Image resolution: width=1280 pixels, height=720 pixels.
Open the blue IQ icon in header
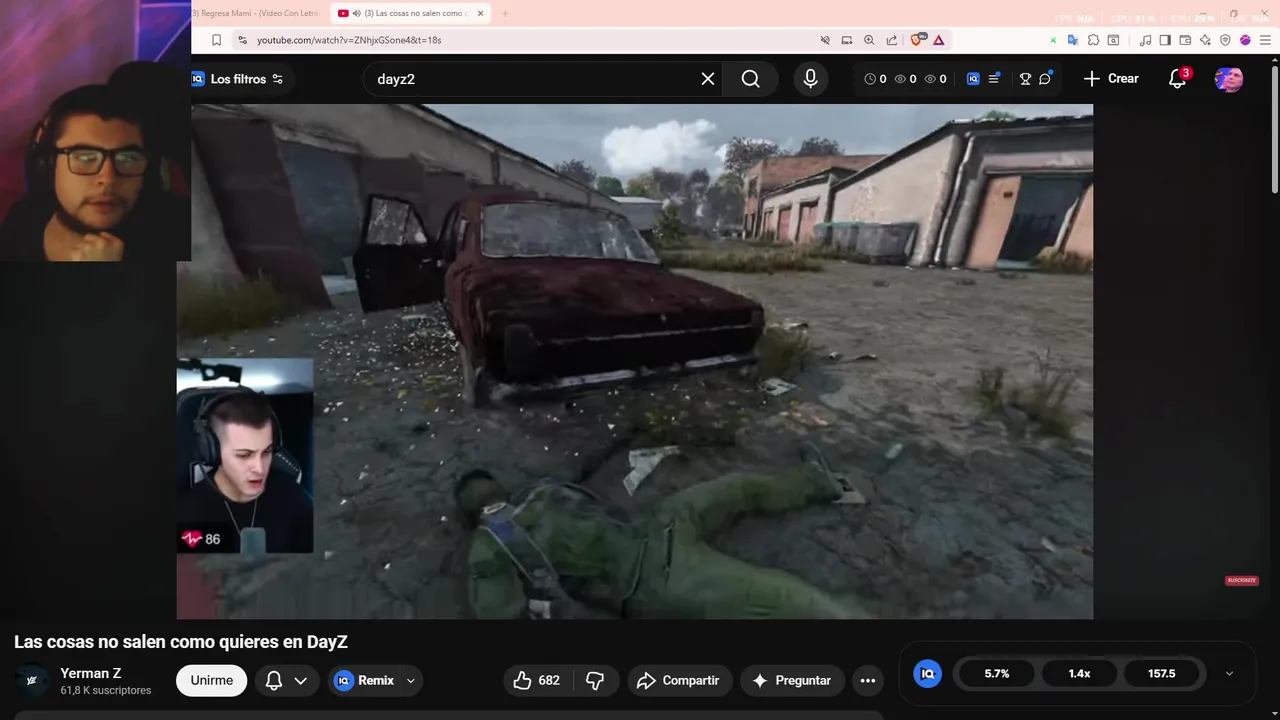(x=973, y=79)
